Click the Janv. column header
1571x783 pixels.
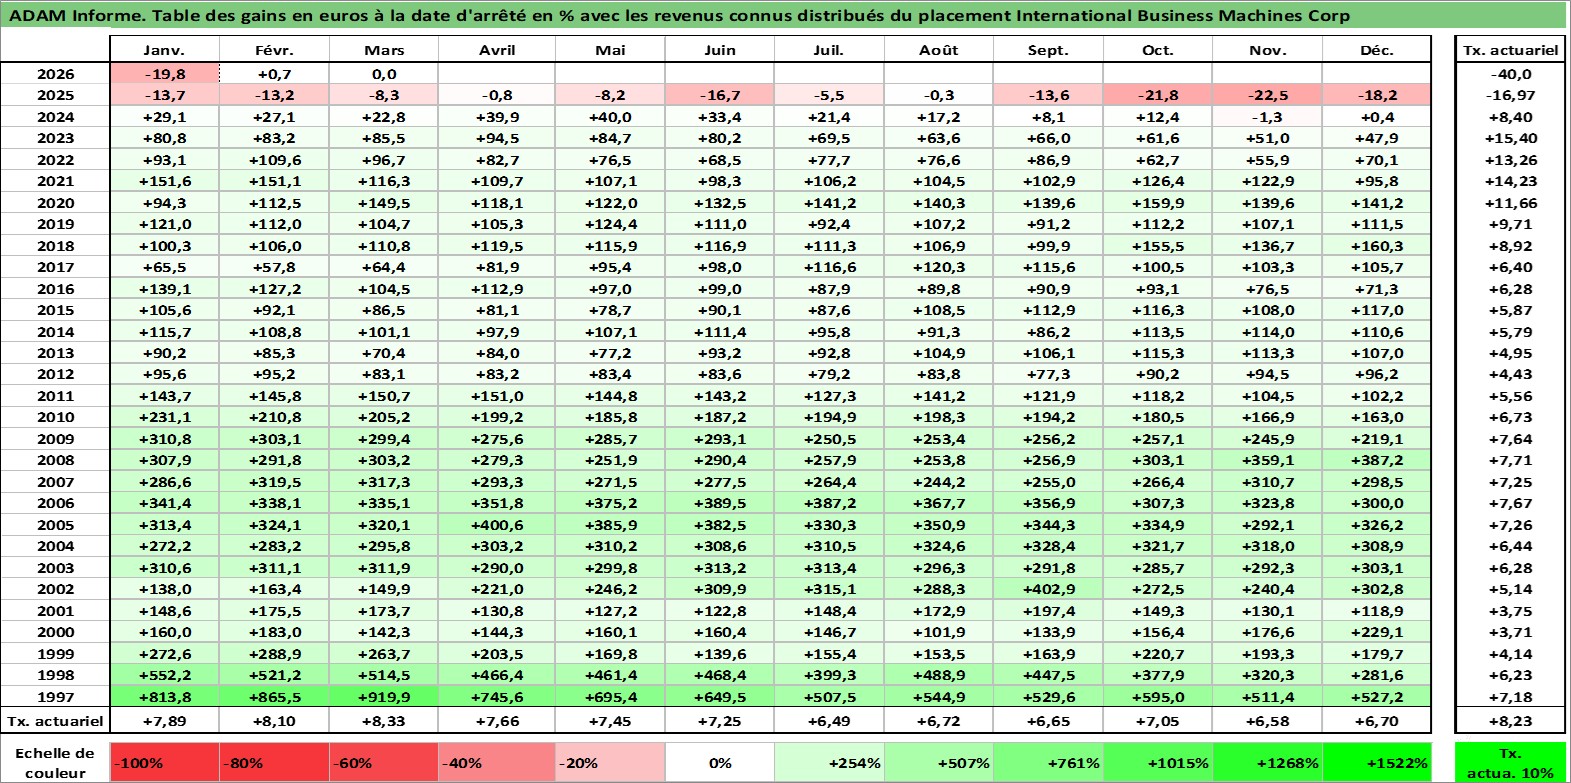coord(164,50)
